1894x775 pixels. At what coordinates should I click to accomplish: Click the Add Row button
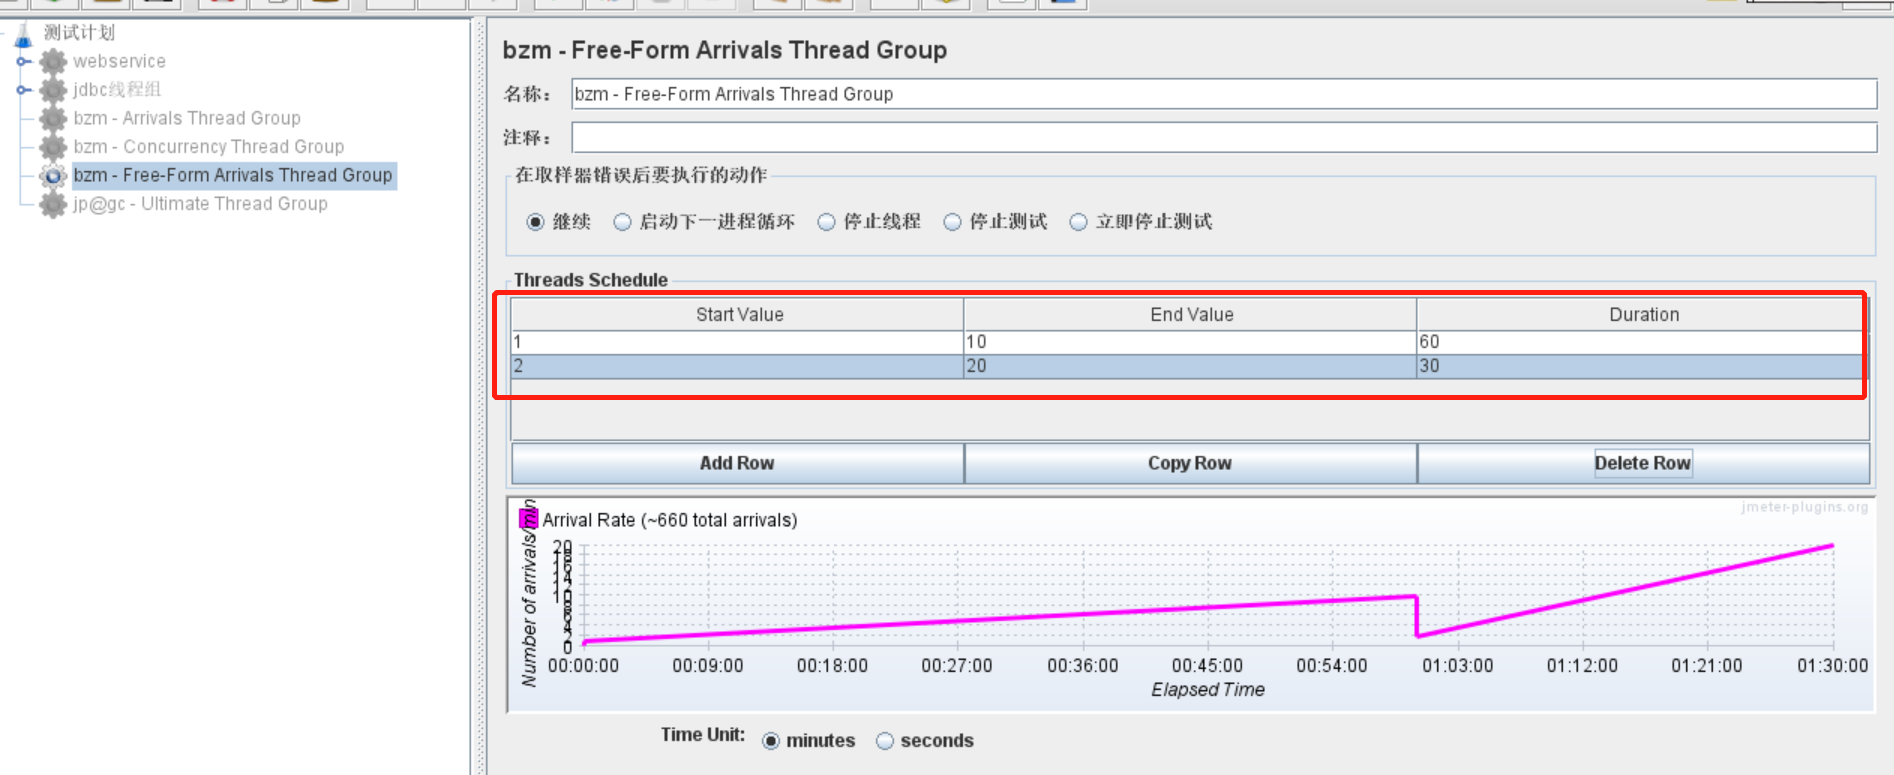(737, 463)
